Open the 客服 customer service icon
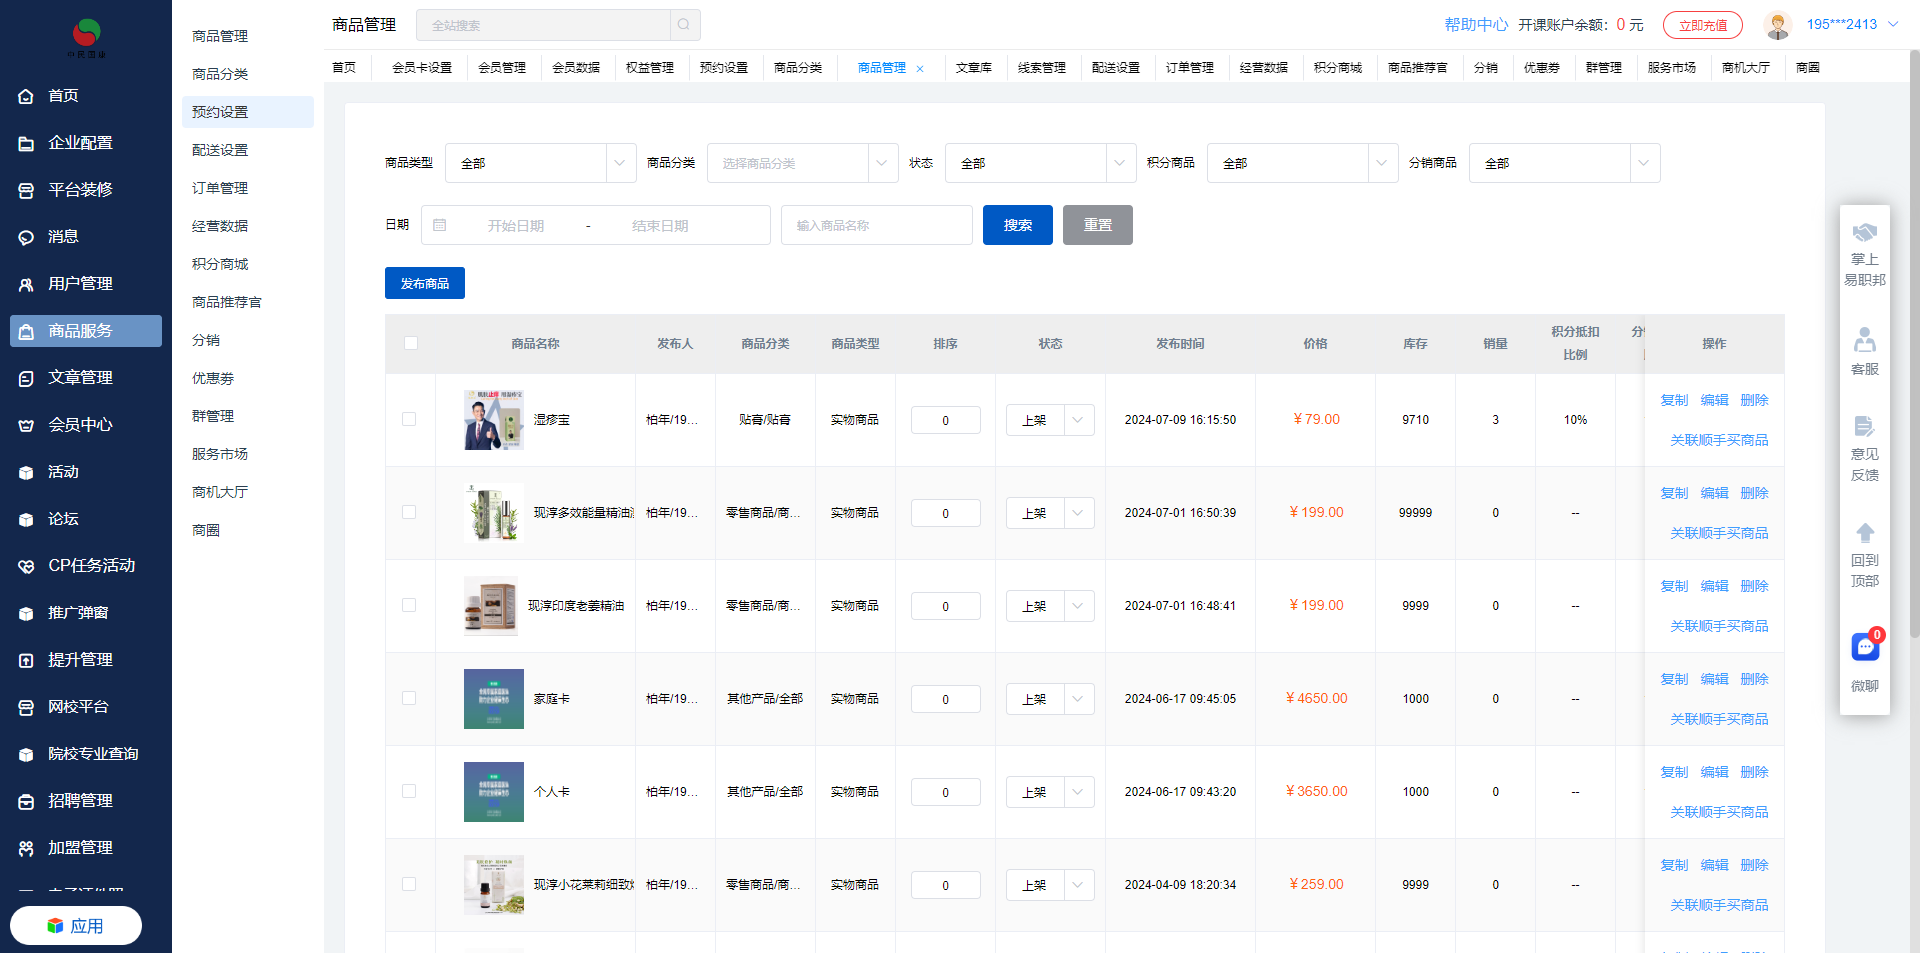 click(x=1865, y=341)
